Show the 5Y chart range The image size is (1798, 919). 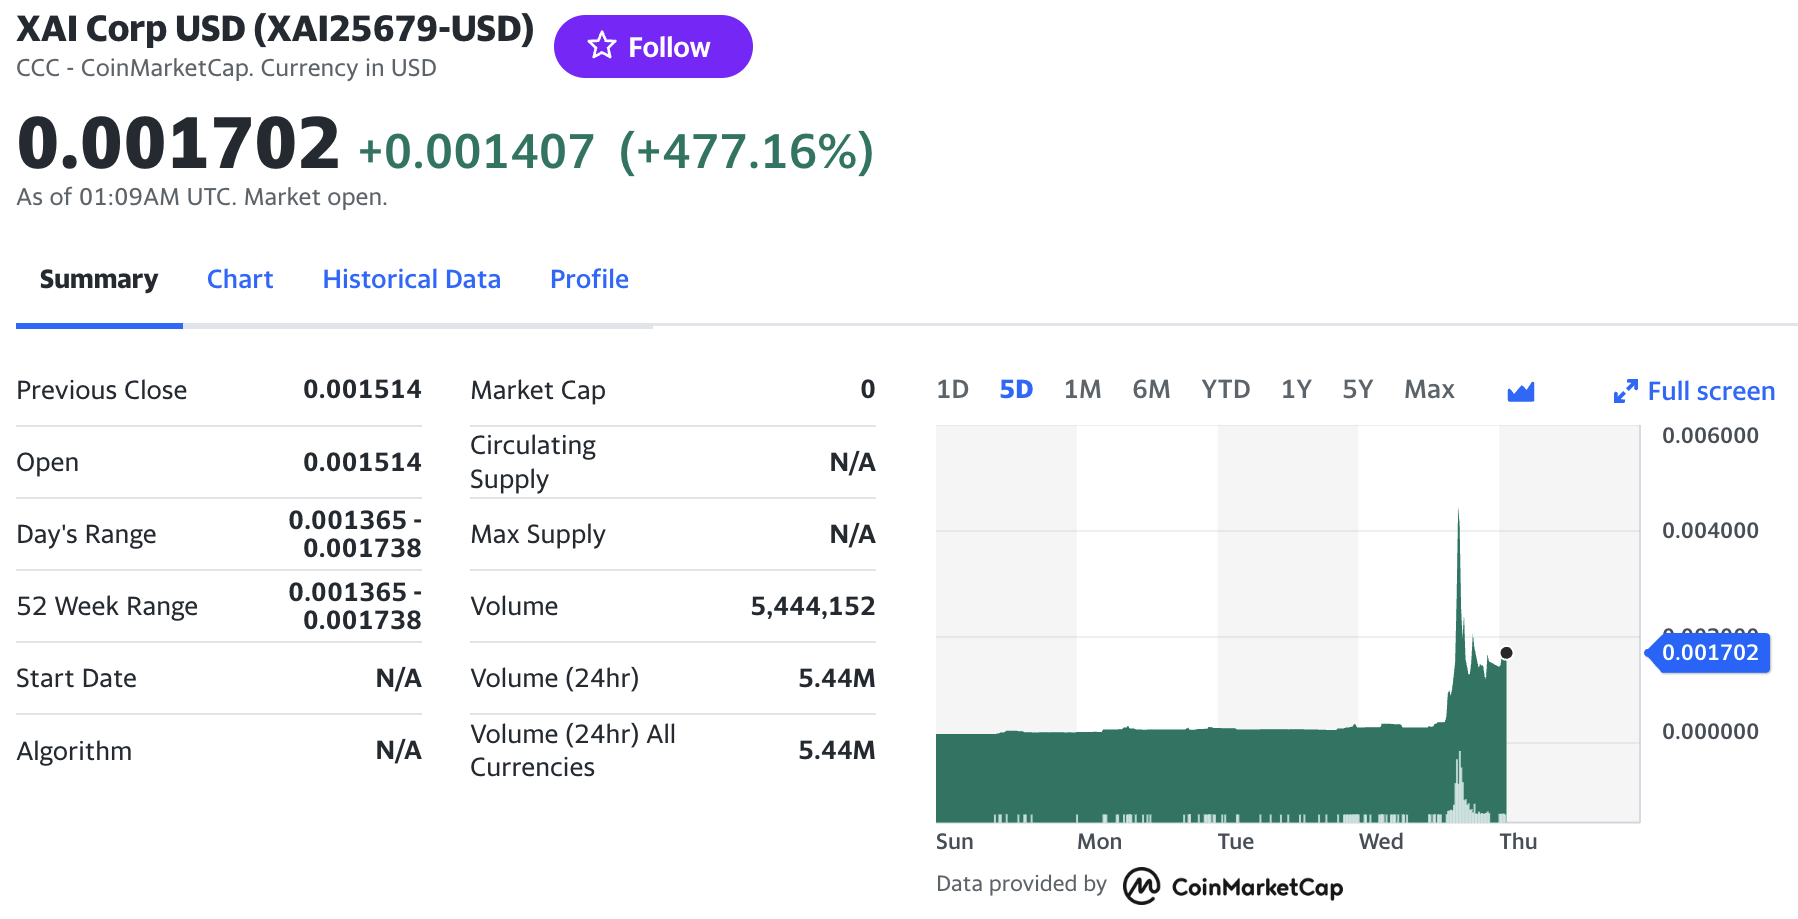click(1357, 389)
